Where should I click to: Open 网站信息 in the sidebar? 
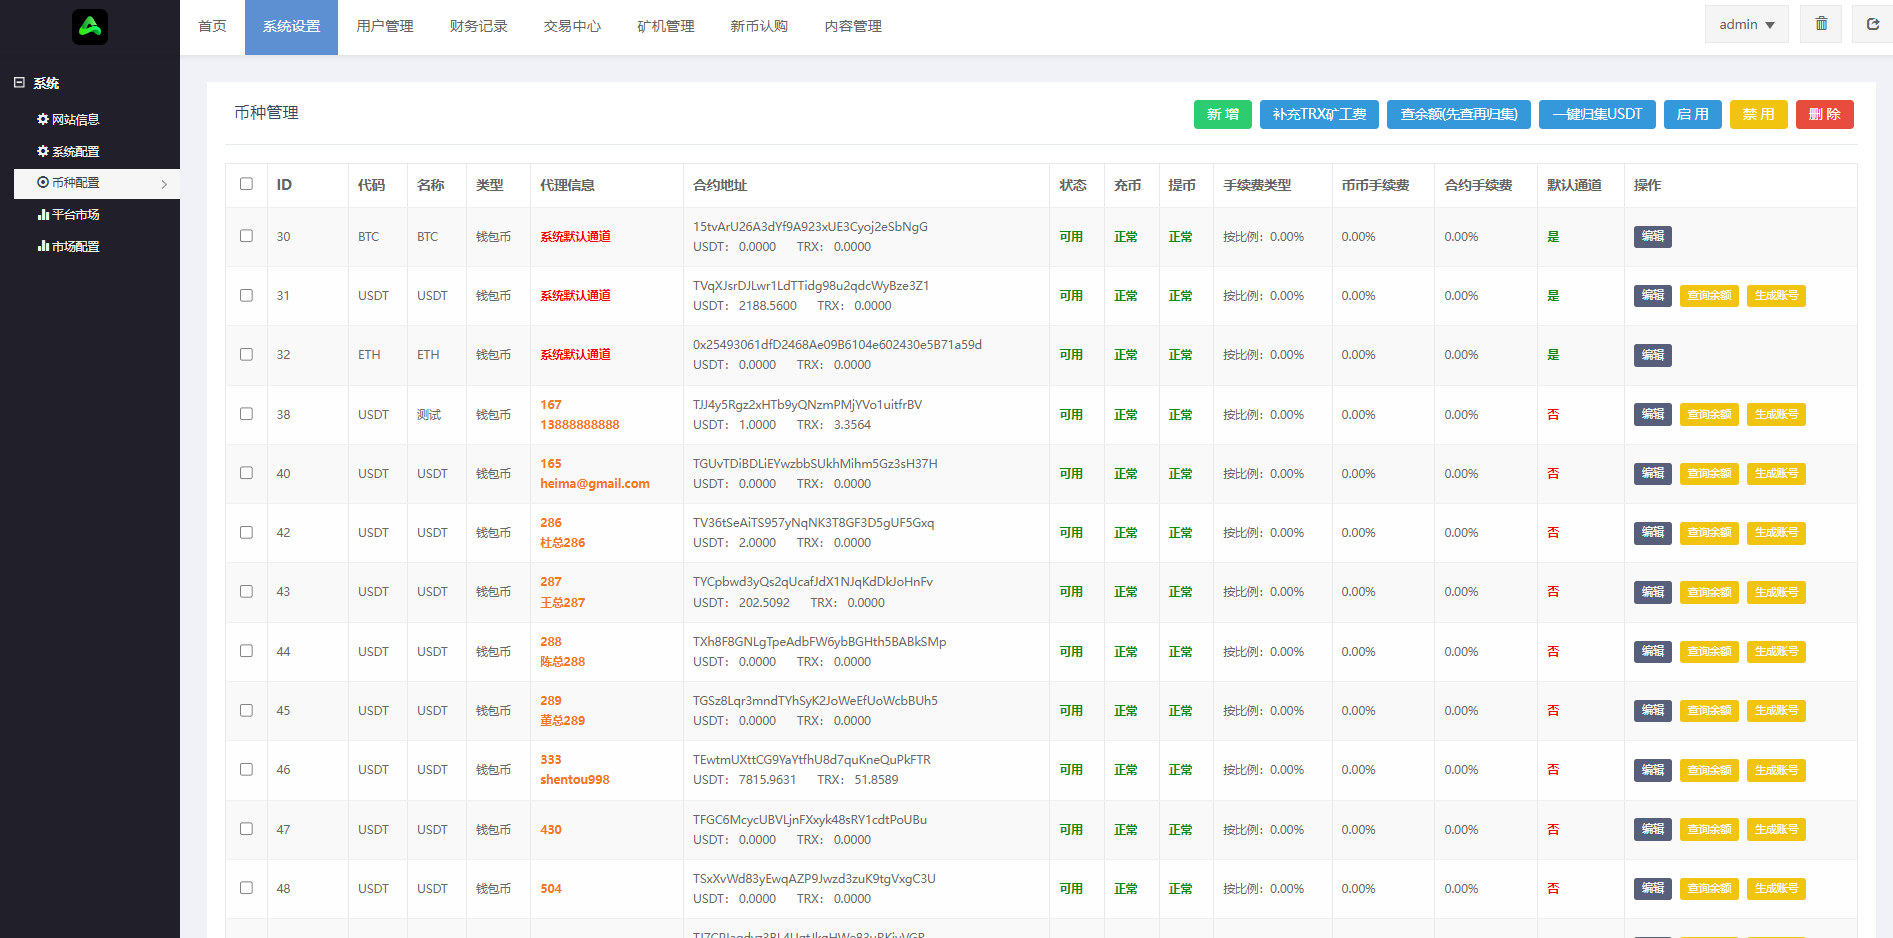(x=76, y=119)
